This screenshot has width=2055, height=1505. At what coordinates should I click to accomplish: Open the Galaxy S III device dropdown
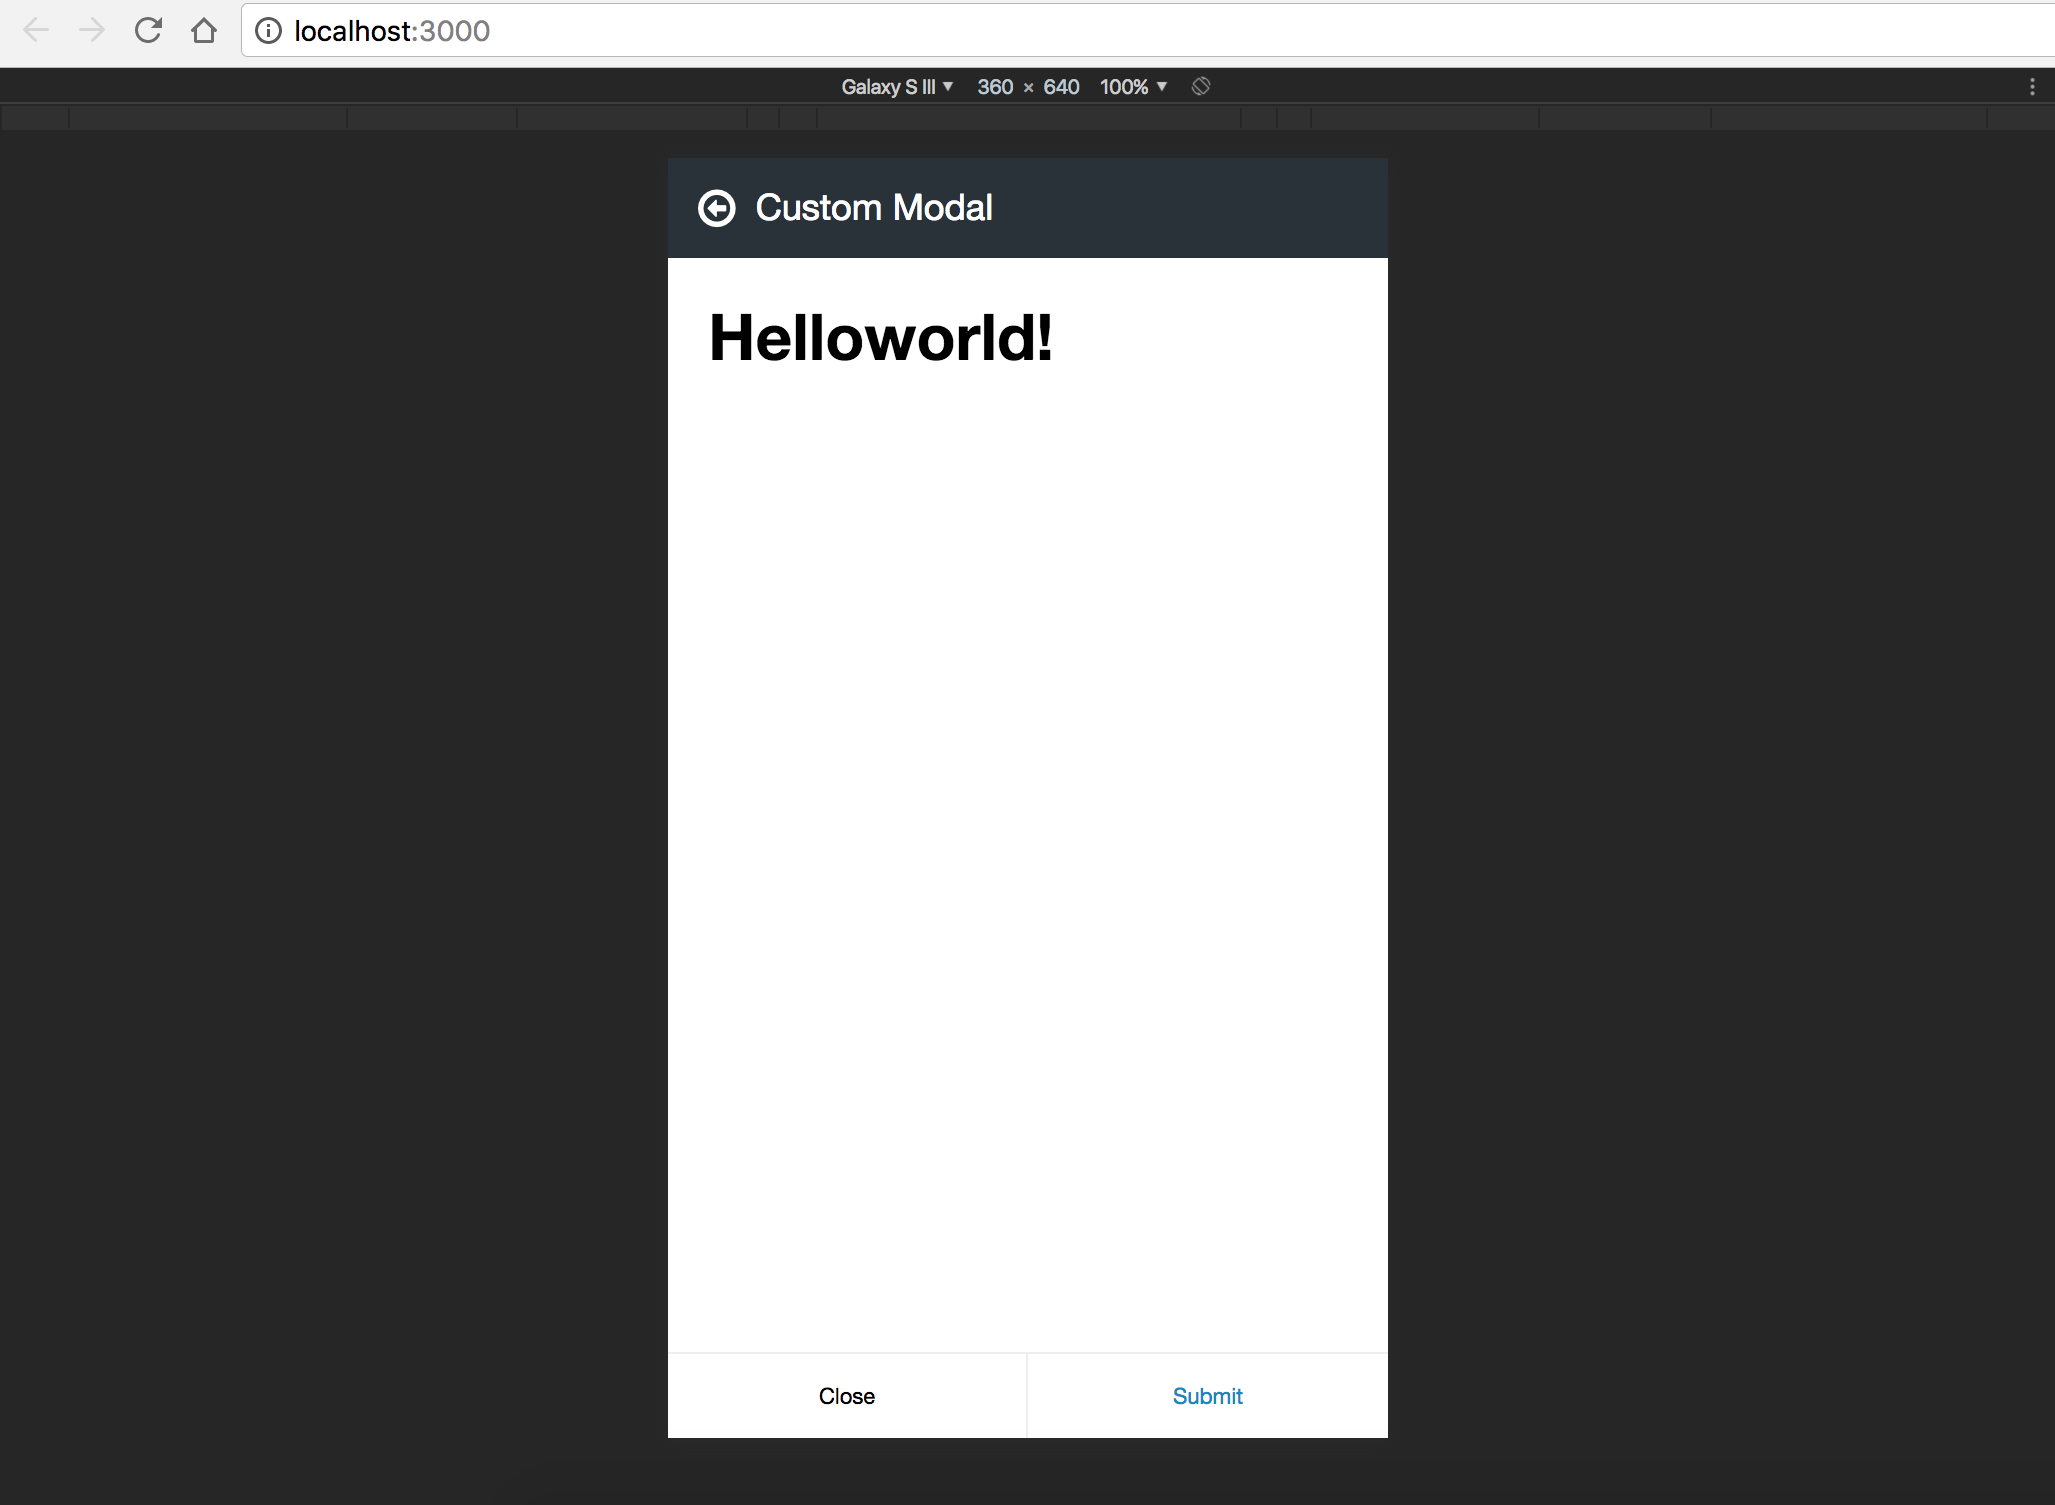pos(896,87)
